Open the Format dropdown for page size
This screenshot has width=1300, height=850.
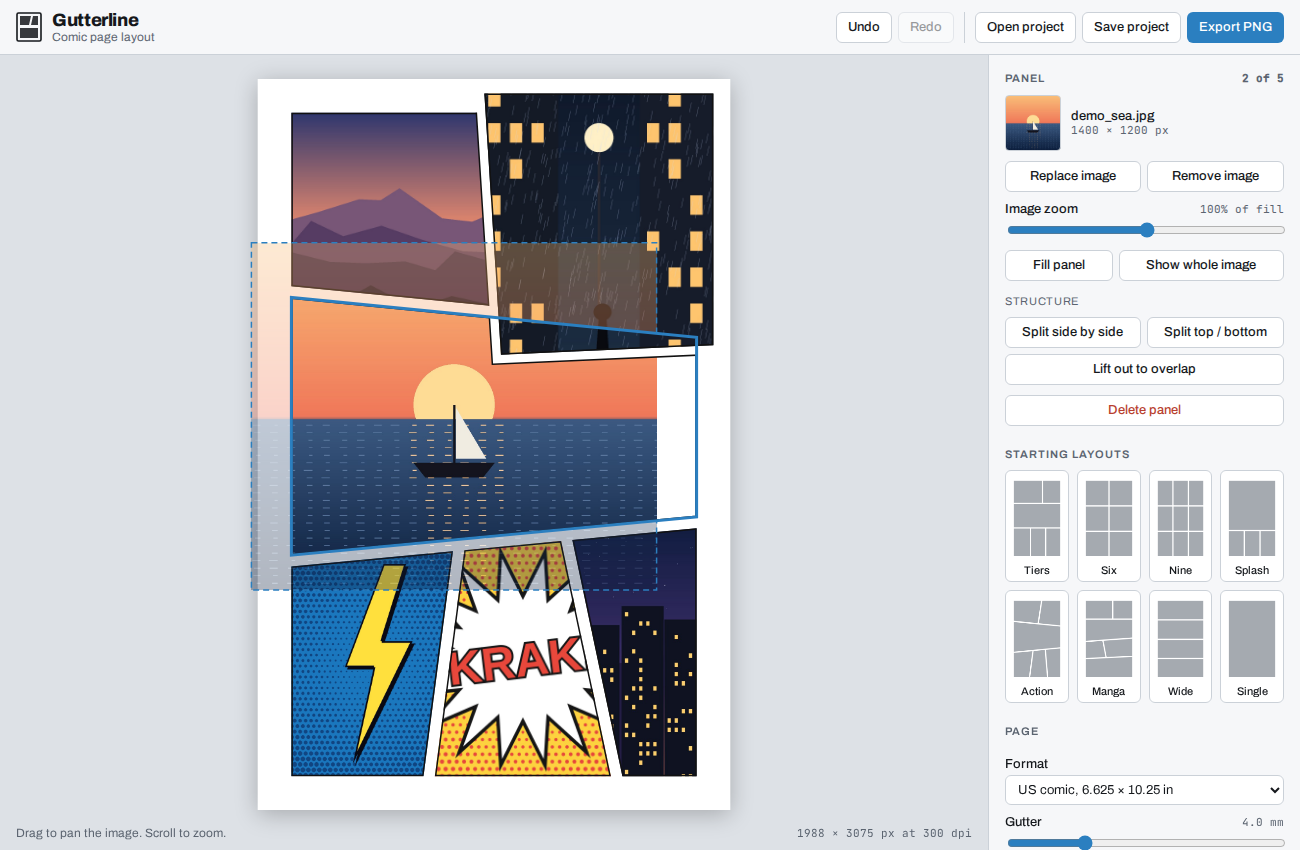point(1144,790)
